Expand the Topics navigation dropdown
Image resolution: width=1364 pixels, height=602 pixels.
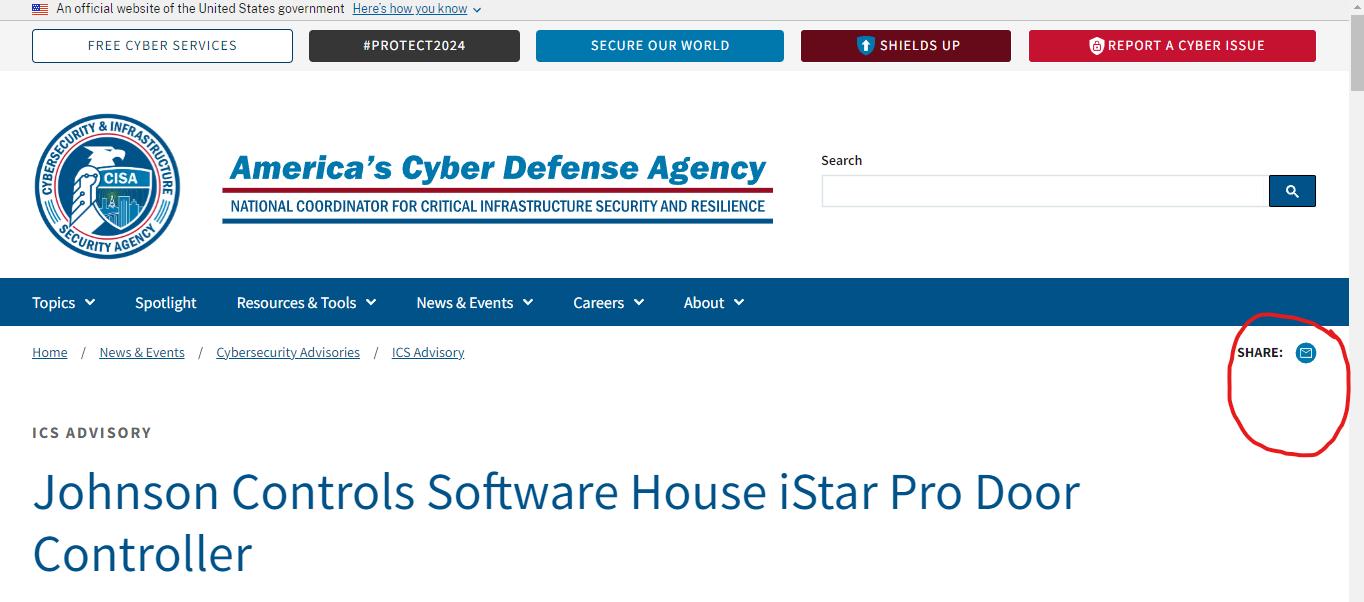click(62, 302)
